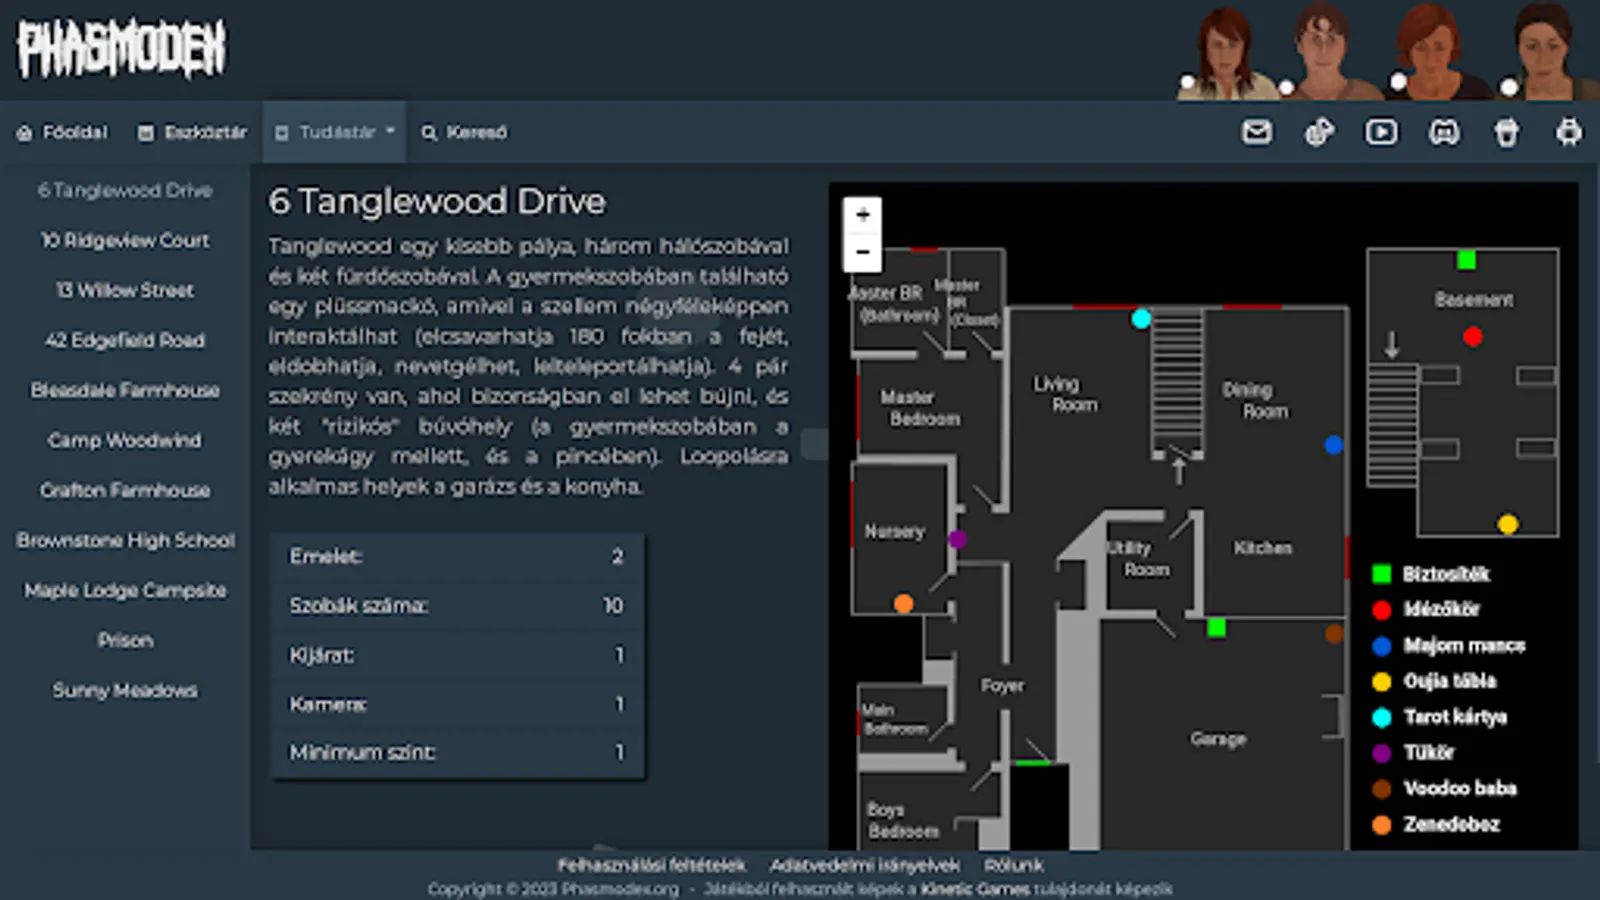Viewport: 1600px width, 900px height.
Task: Click the Kamera row in stats table
Action: click(457, 703)
